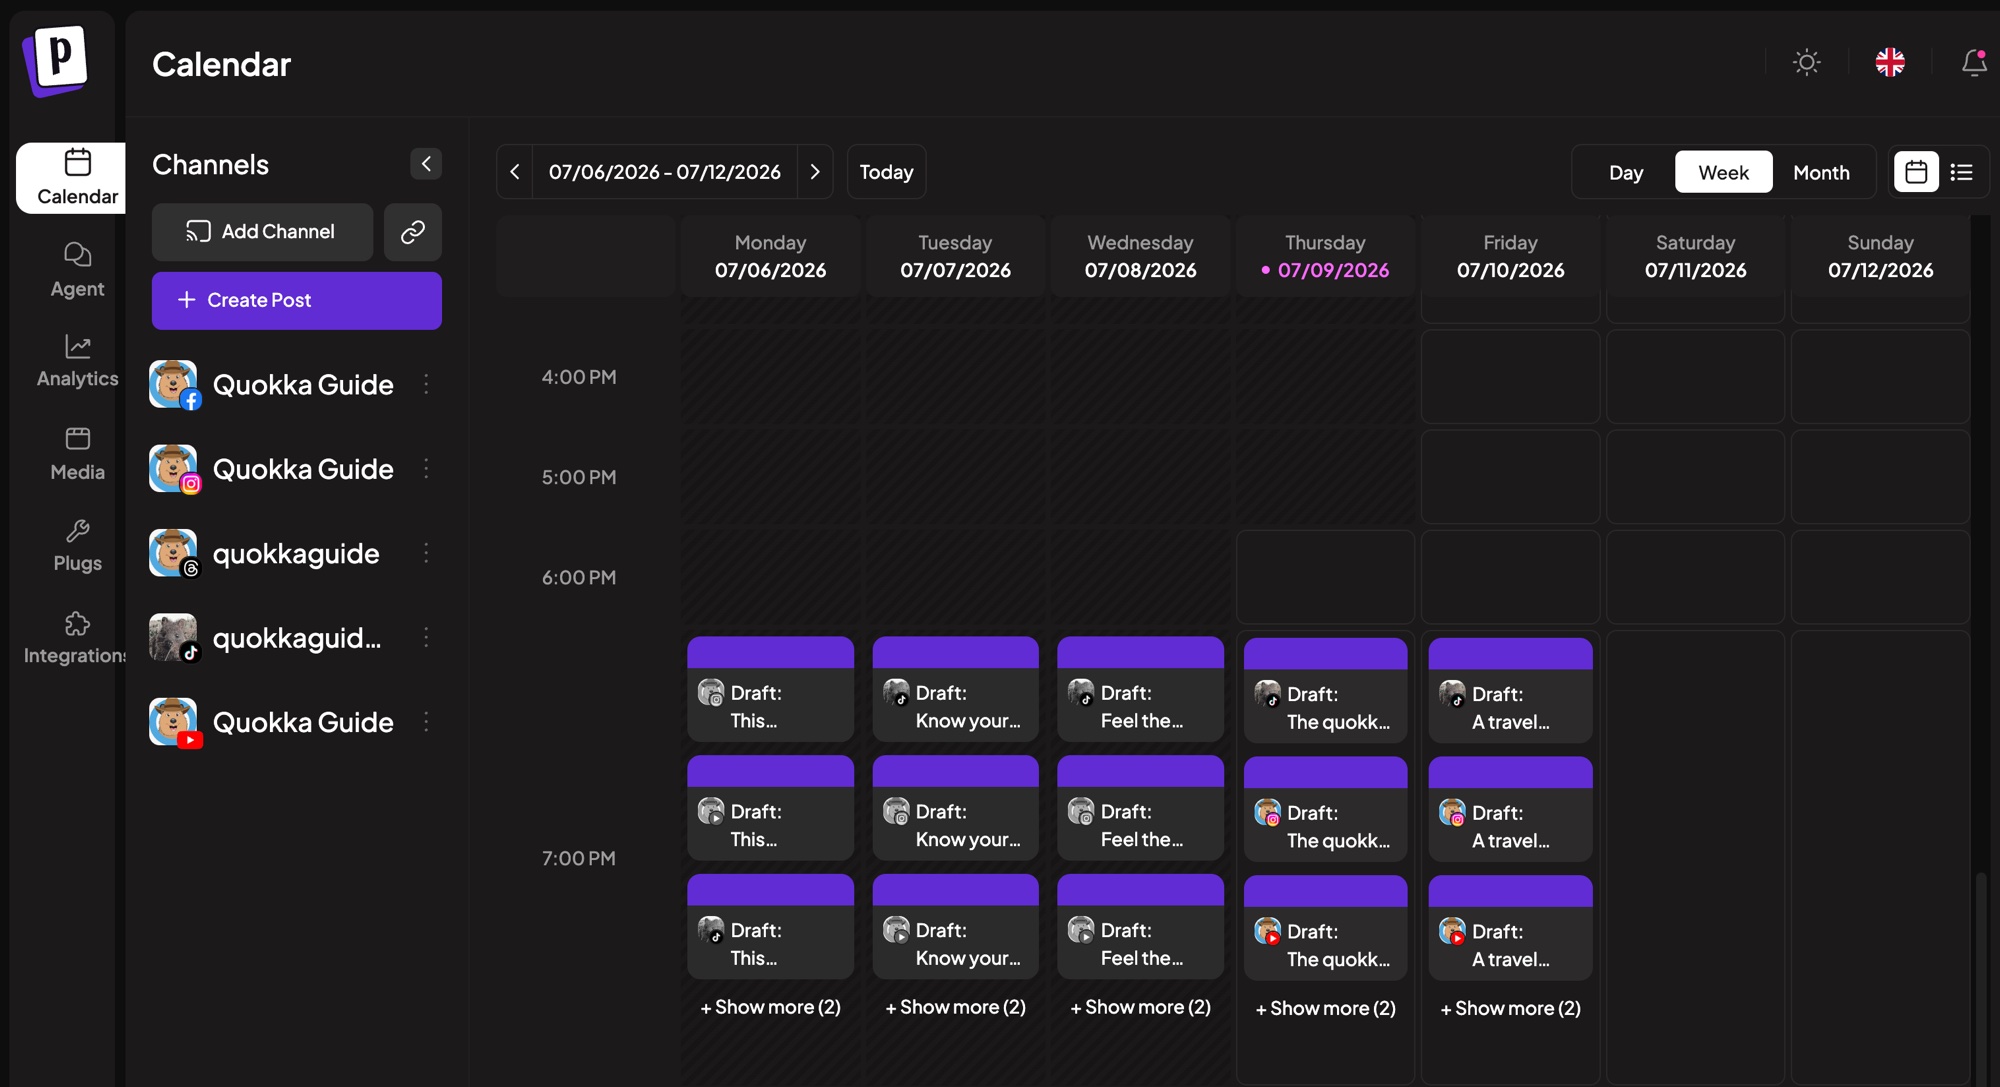The width and height of the screenshot is (2000, 1087).
Task: Click the Thursday 6:00 PM time slot
Action: (1325, 577)
